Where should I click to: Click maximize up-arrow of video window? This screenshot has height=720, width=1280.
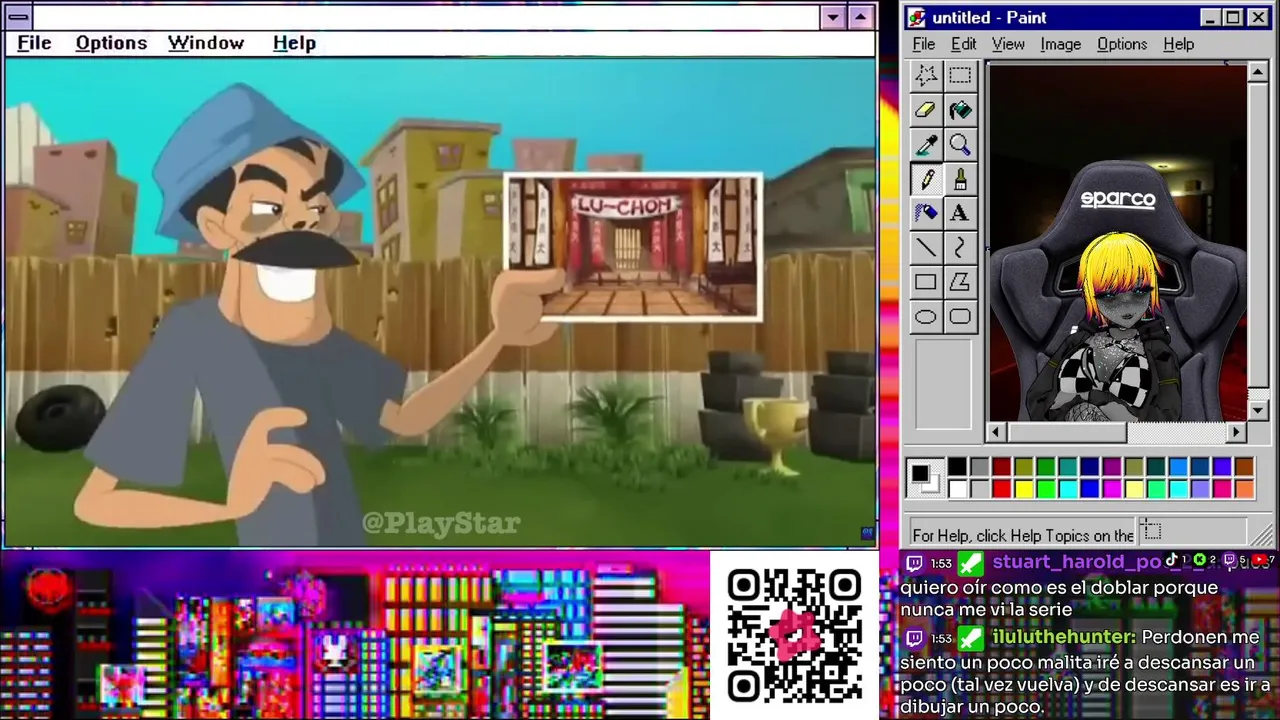861,17
